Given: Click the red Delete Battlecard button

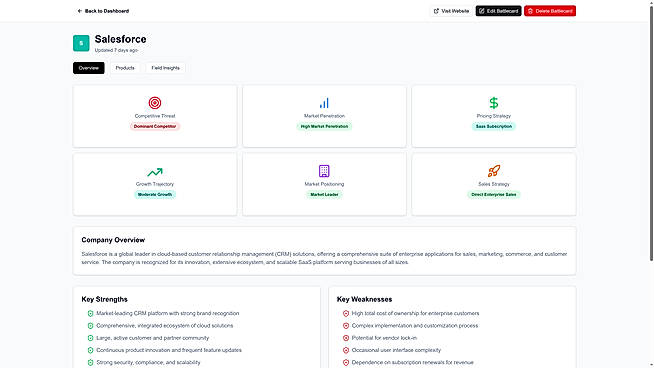Looking at the screenshot, I should (x=550, y=11).
